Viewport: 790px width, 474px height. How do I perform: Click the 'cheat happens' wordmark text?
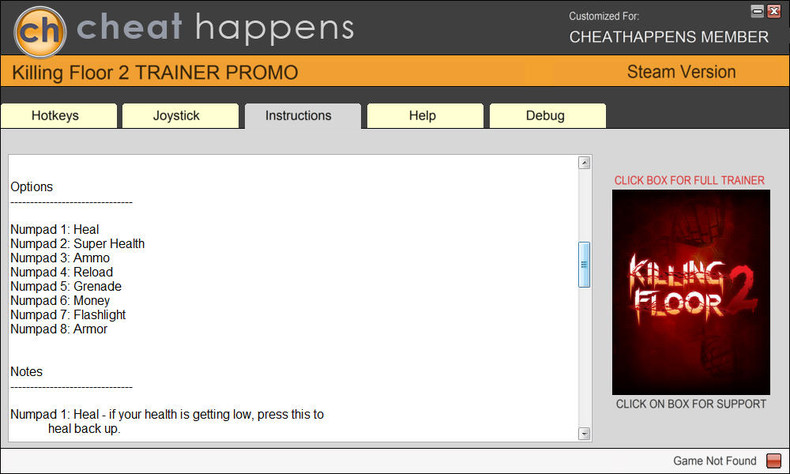(x=215, y=28)
